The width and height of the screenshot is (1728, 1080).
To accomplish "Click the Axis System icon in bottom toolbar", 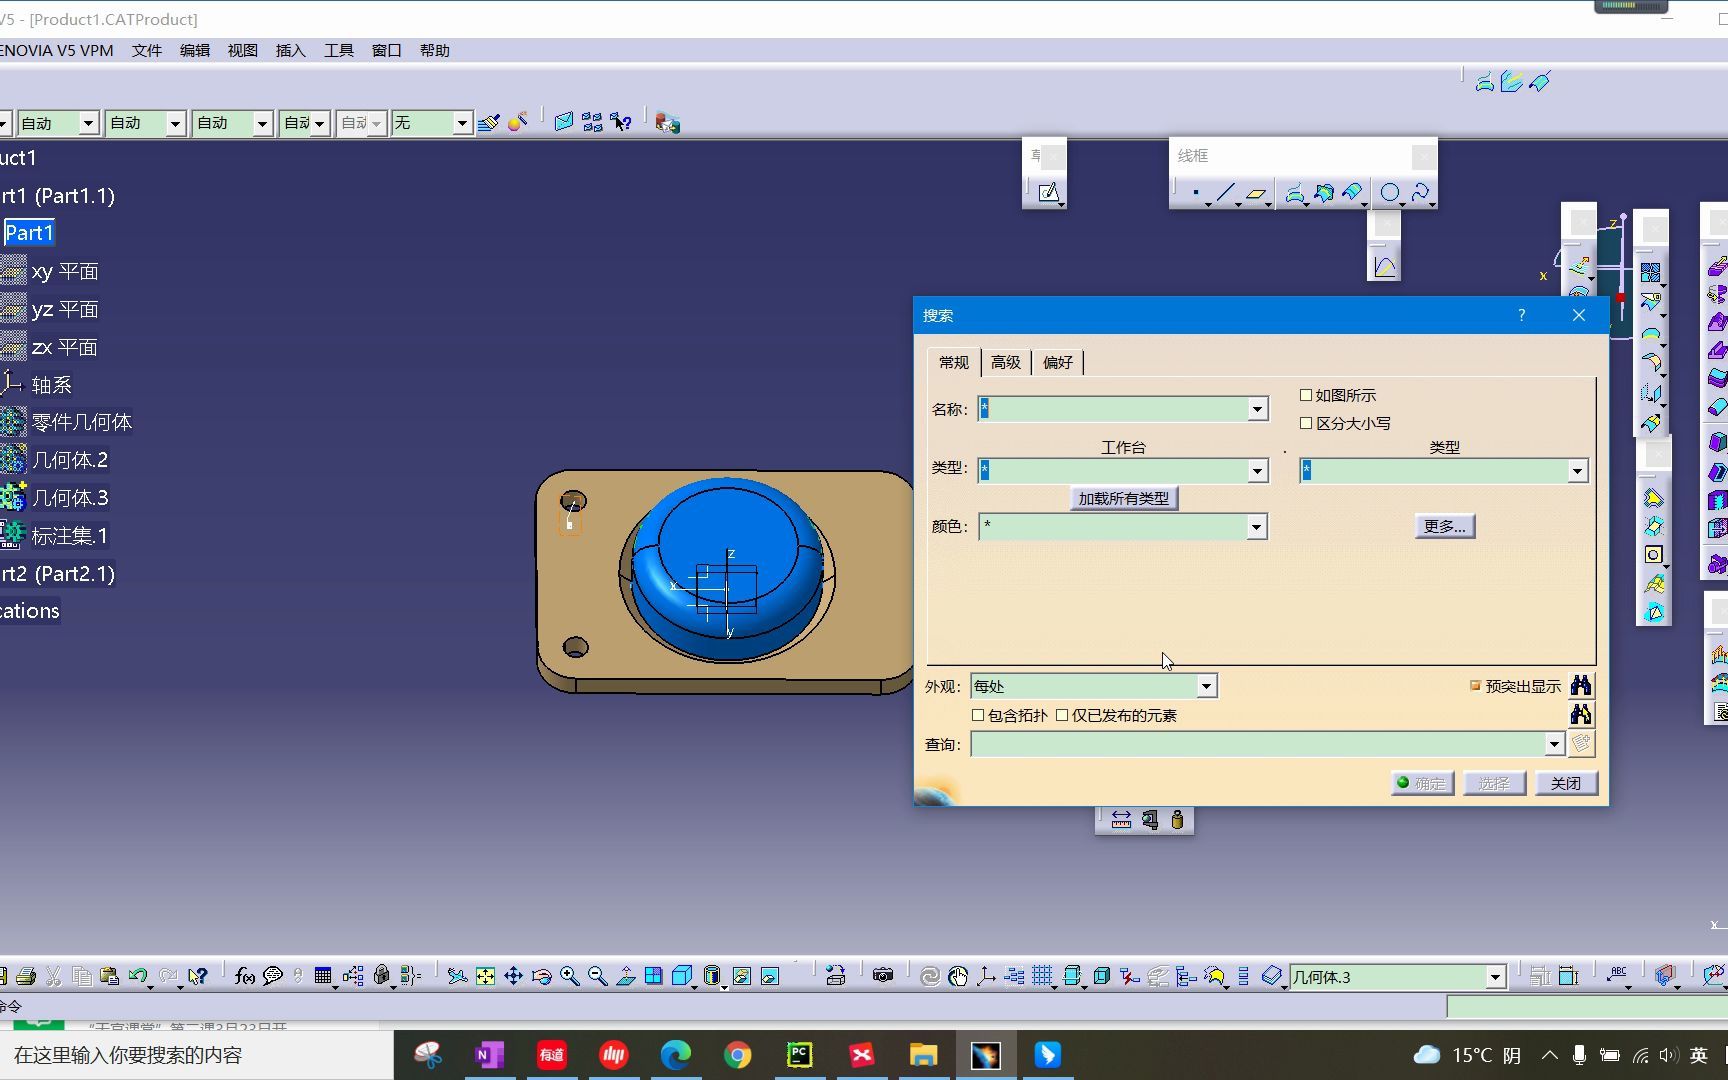I will click(986, 976).
